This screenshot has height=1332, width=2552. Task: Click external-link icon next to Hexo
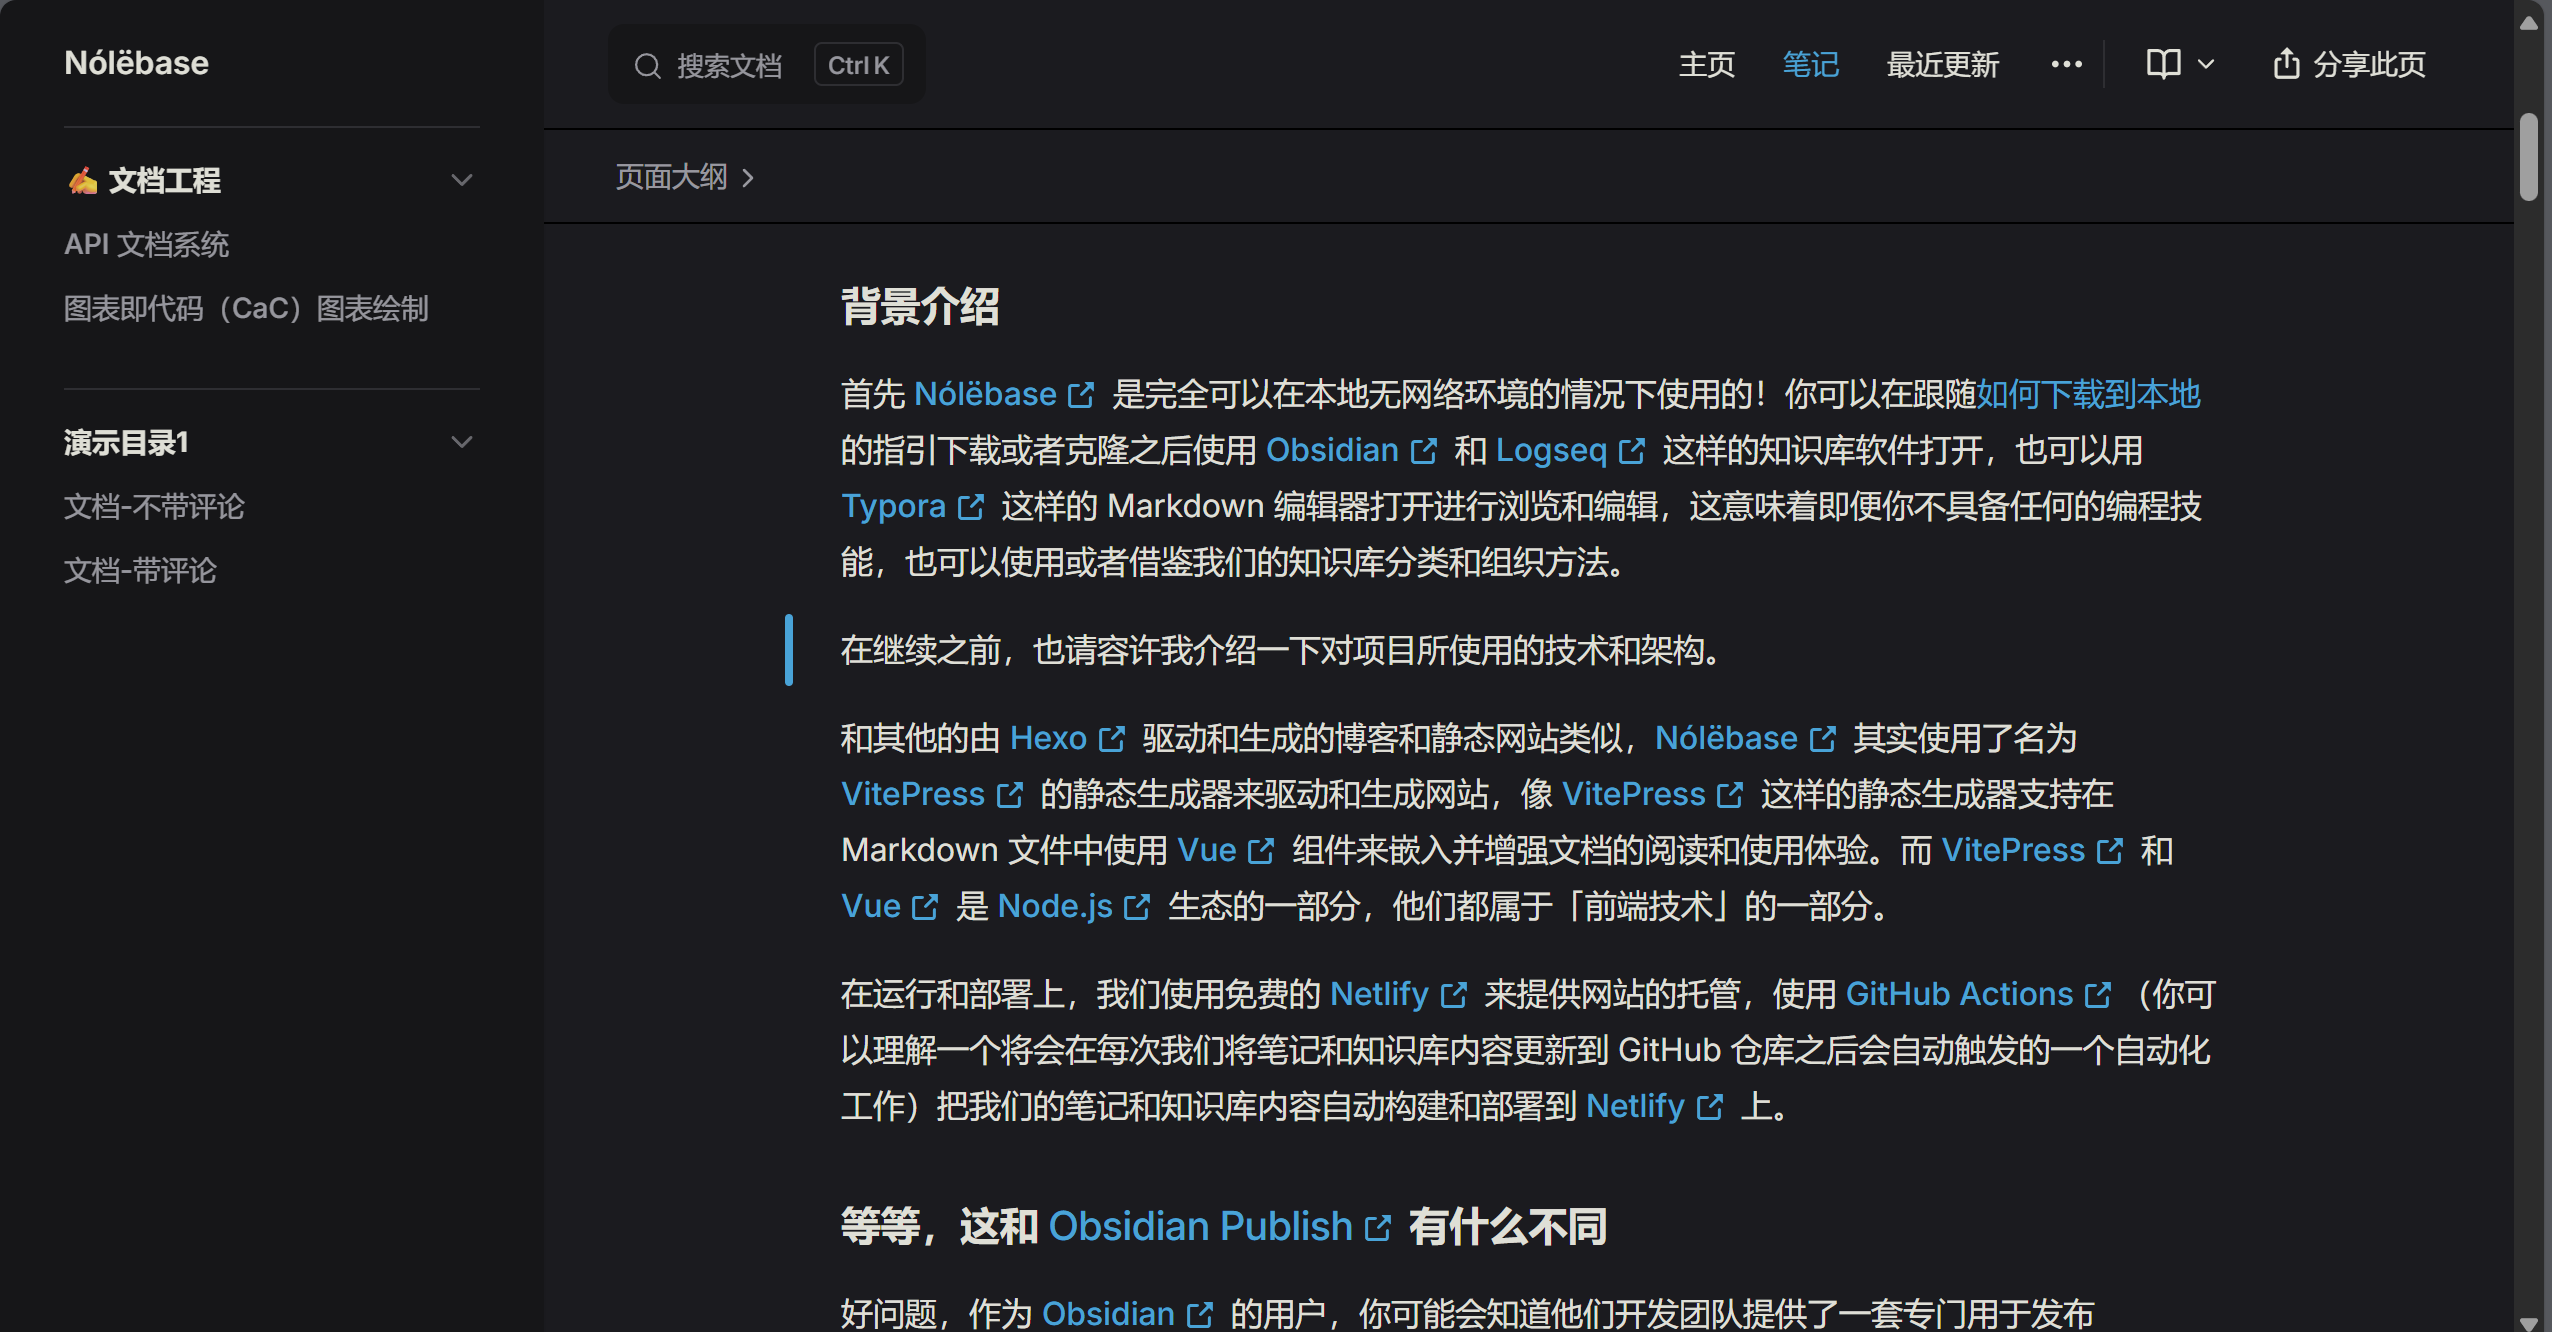tap(1111, 739)
